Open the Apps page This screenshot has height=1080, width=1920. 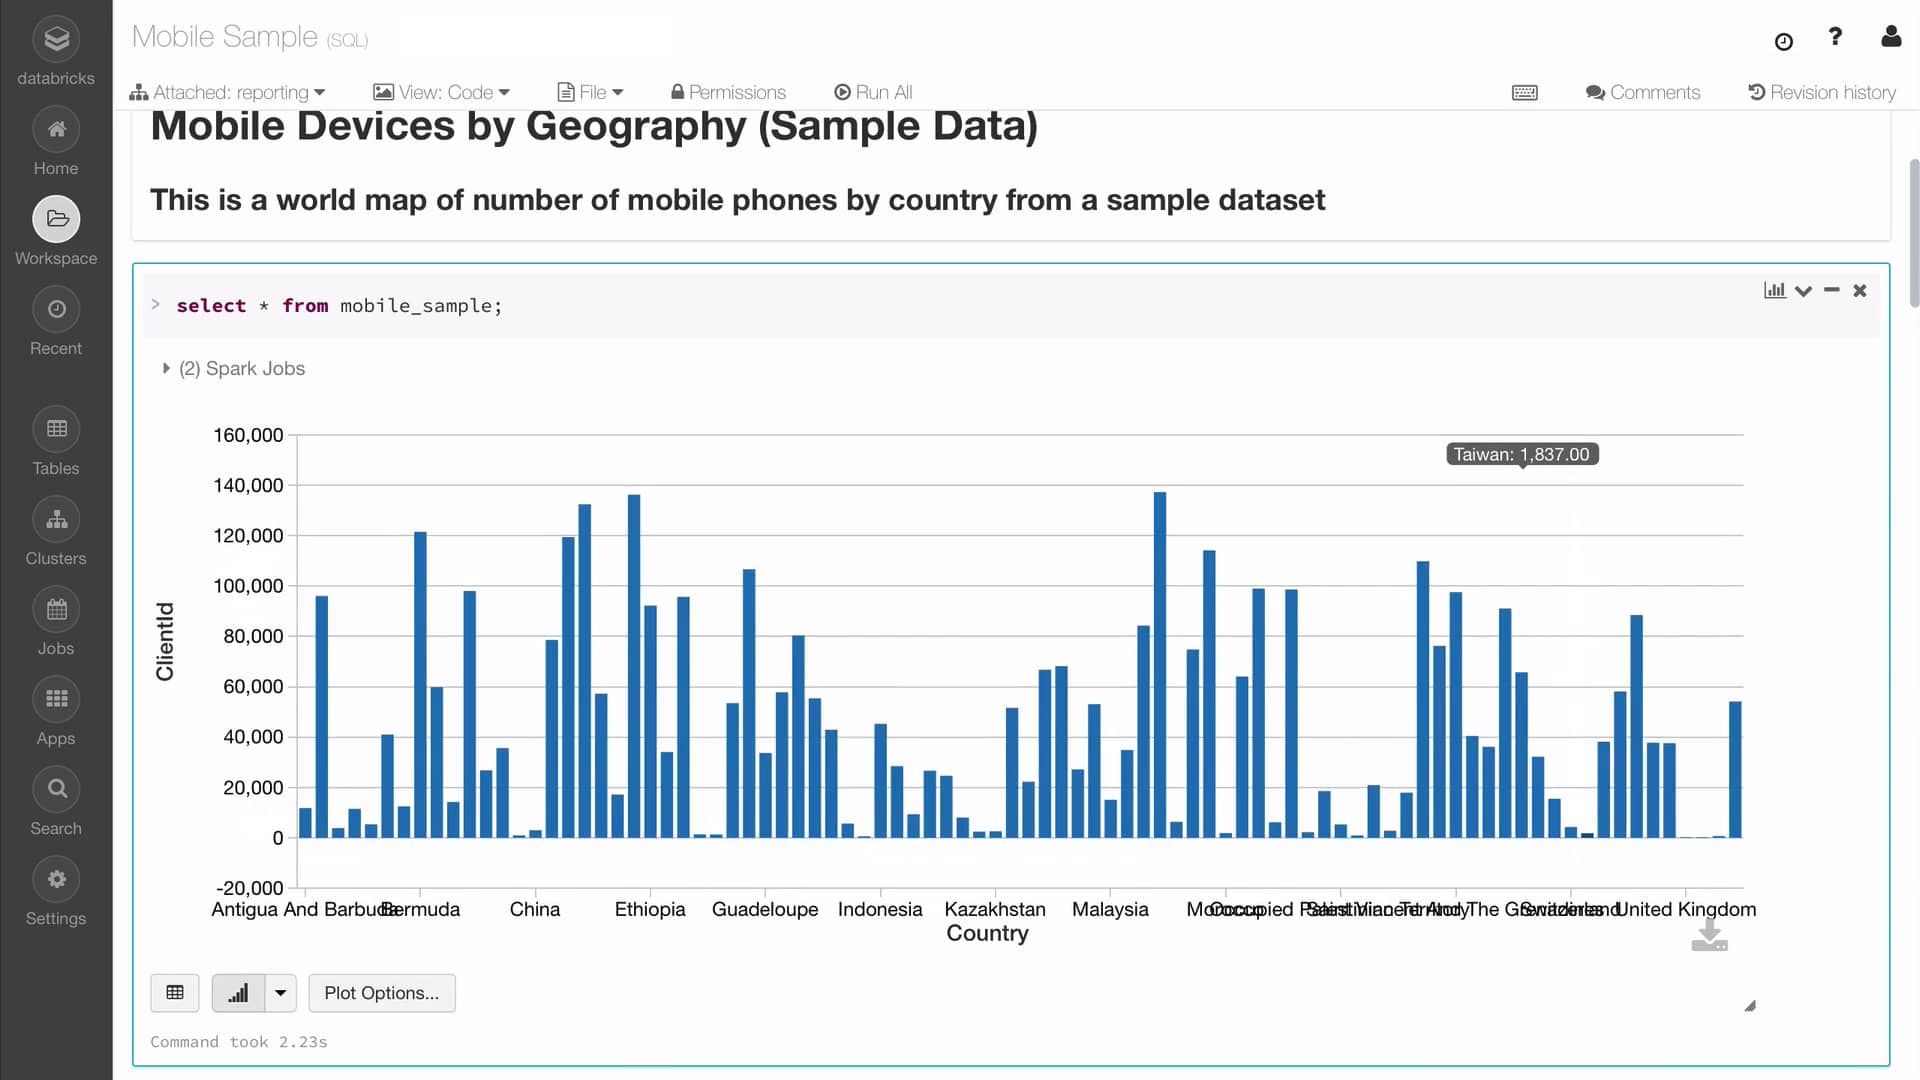point(56,712)
